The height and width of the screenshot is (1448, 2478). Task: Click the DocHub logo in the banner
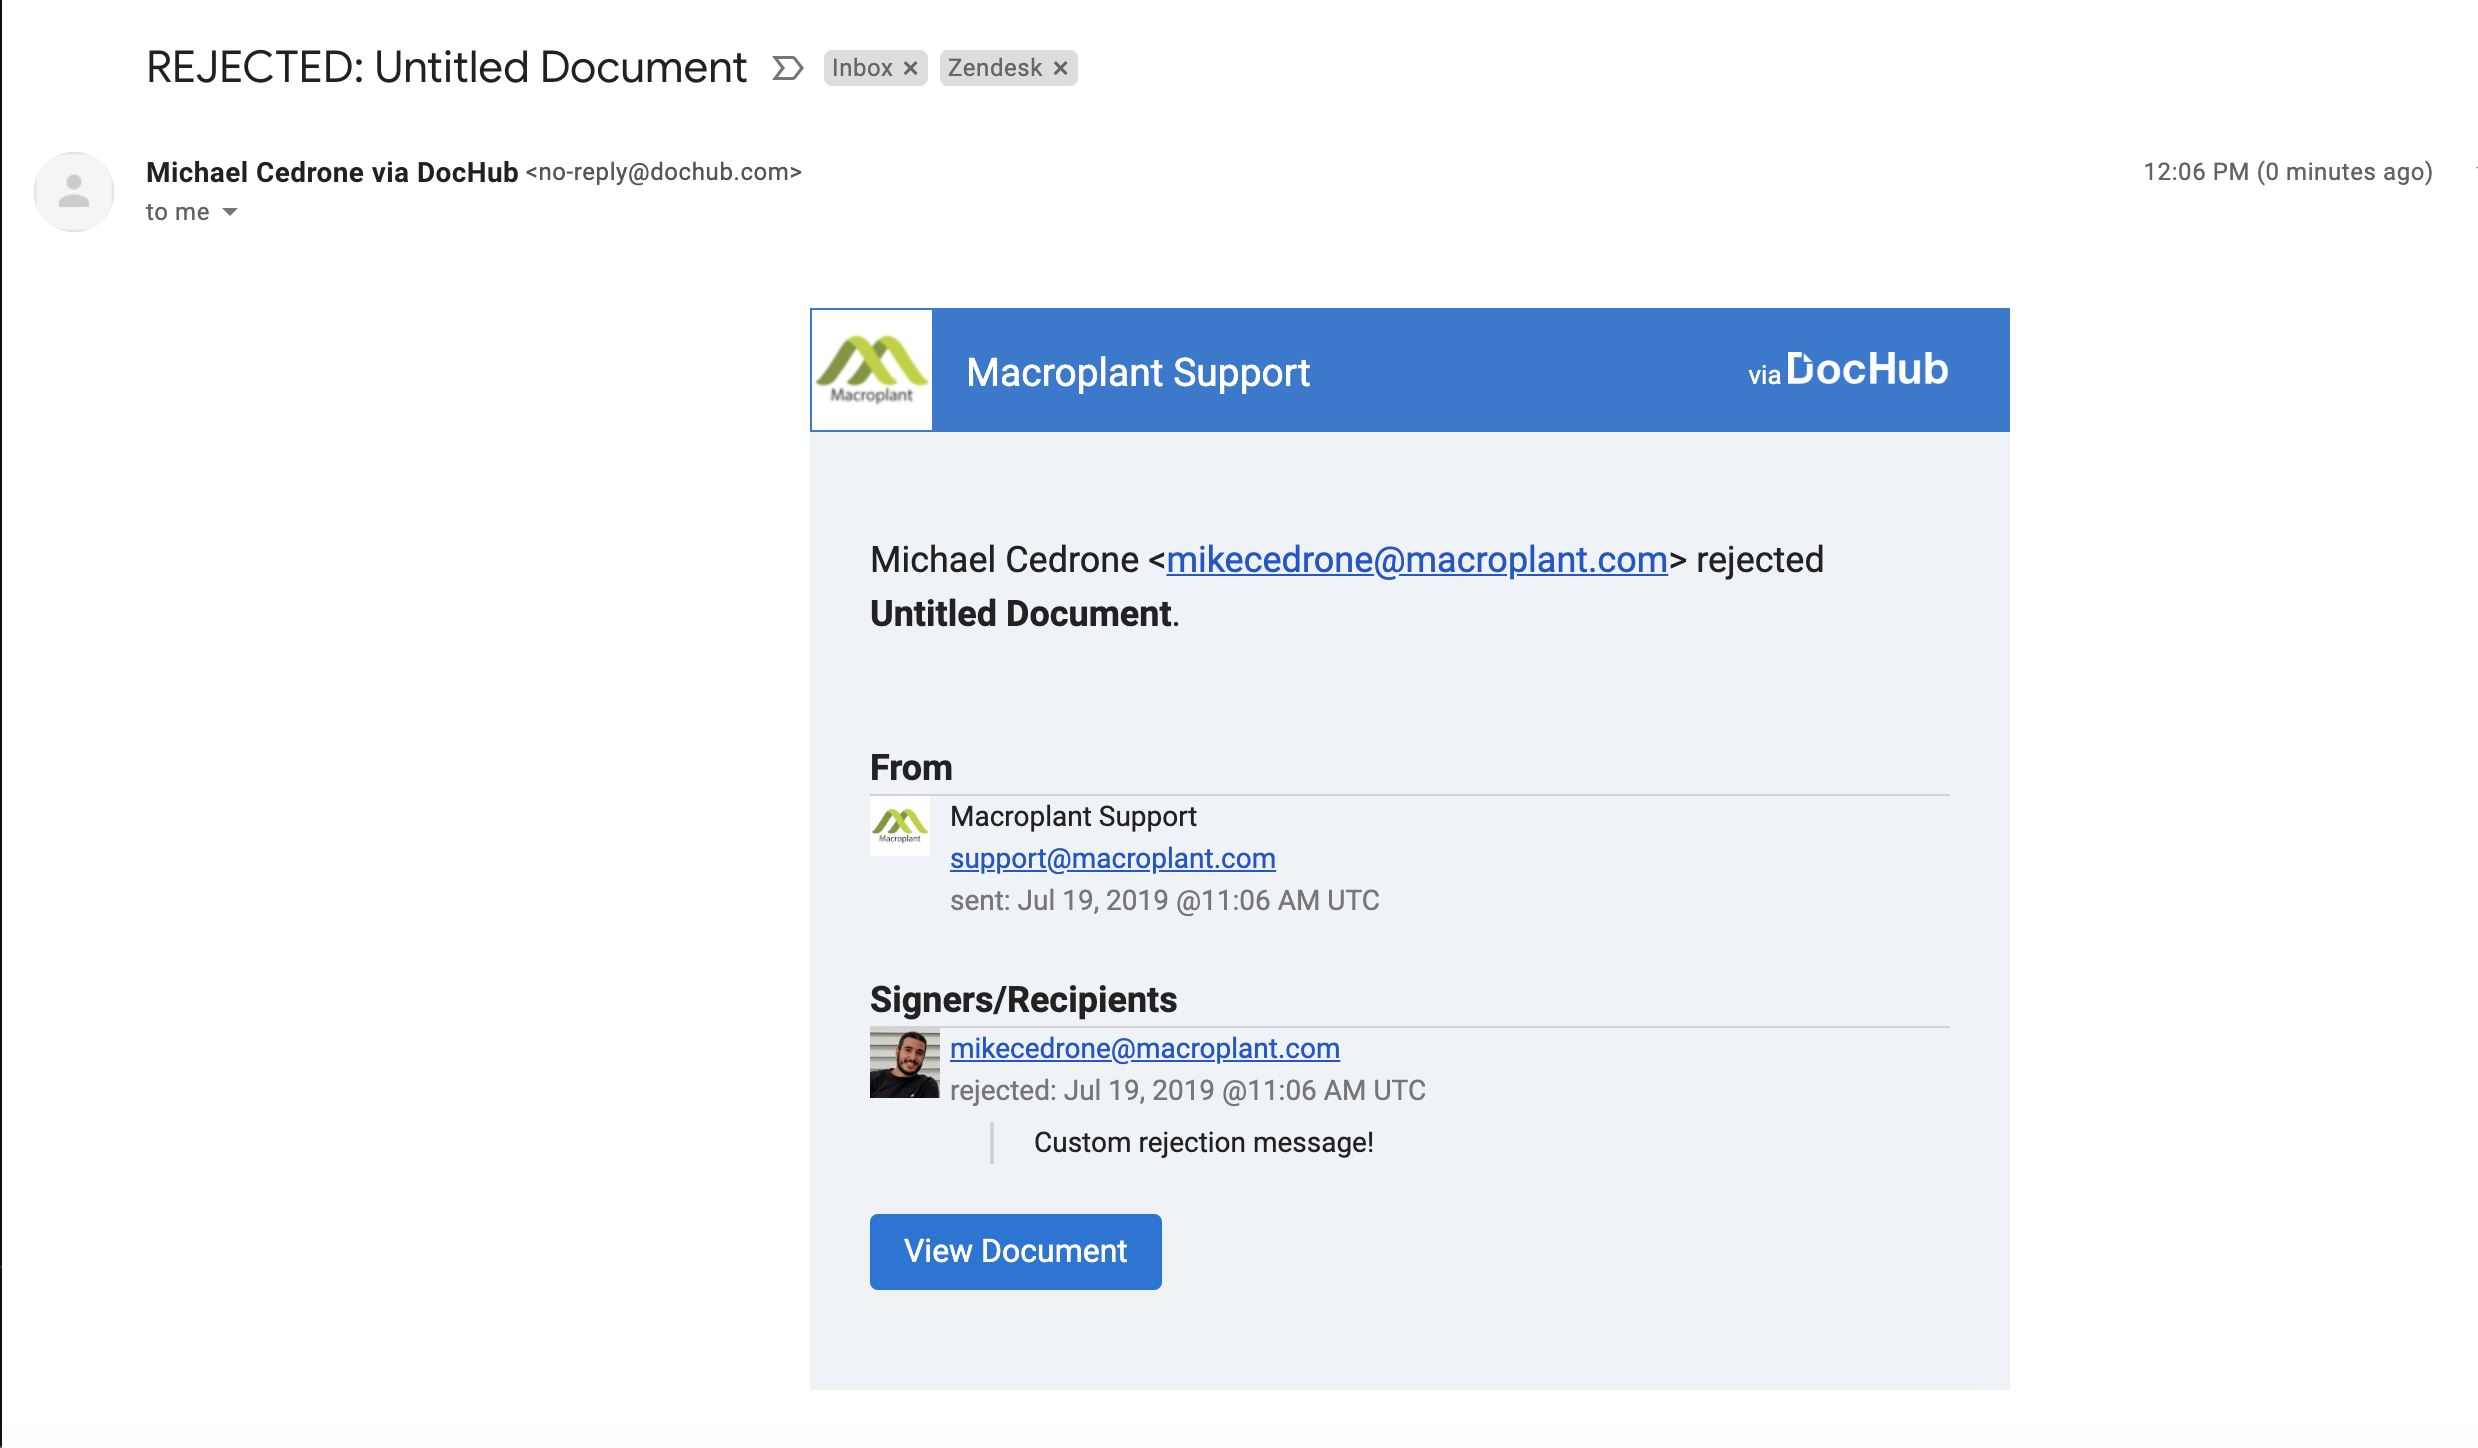click(1867, 369)
